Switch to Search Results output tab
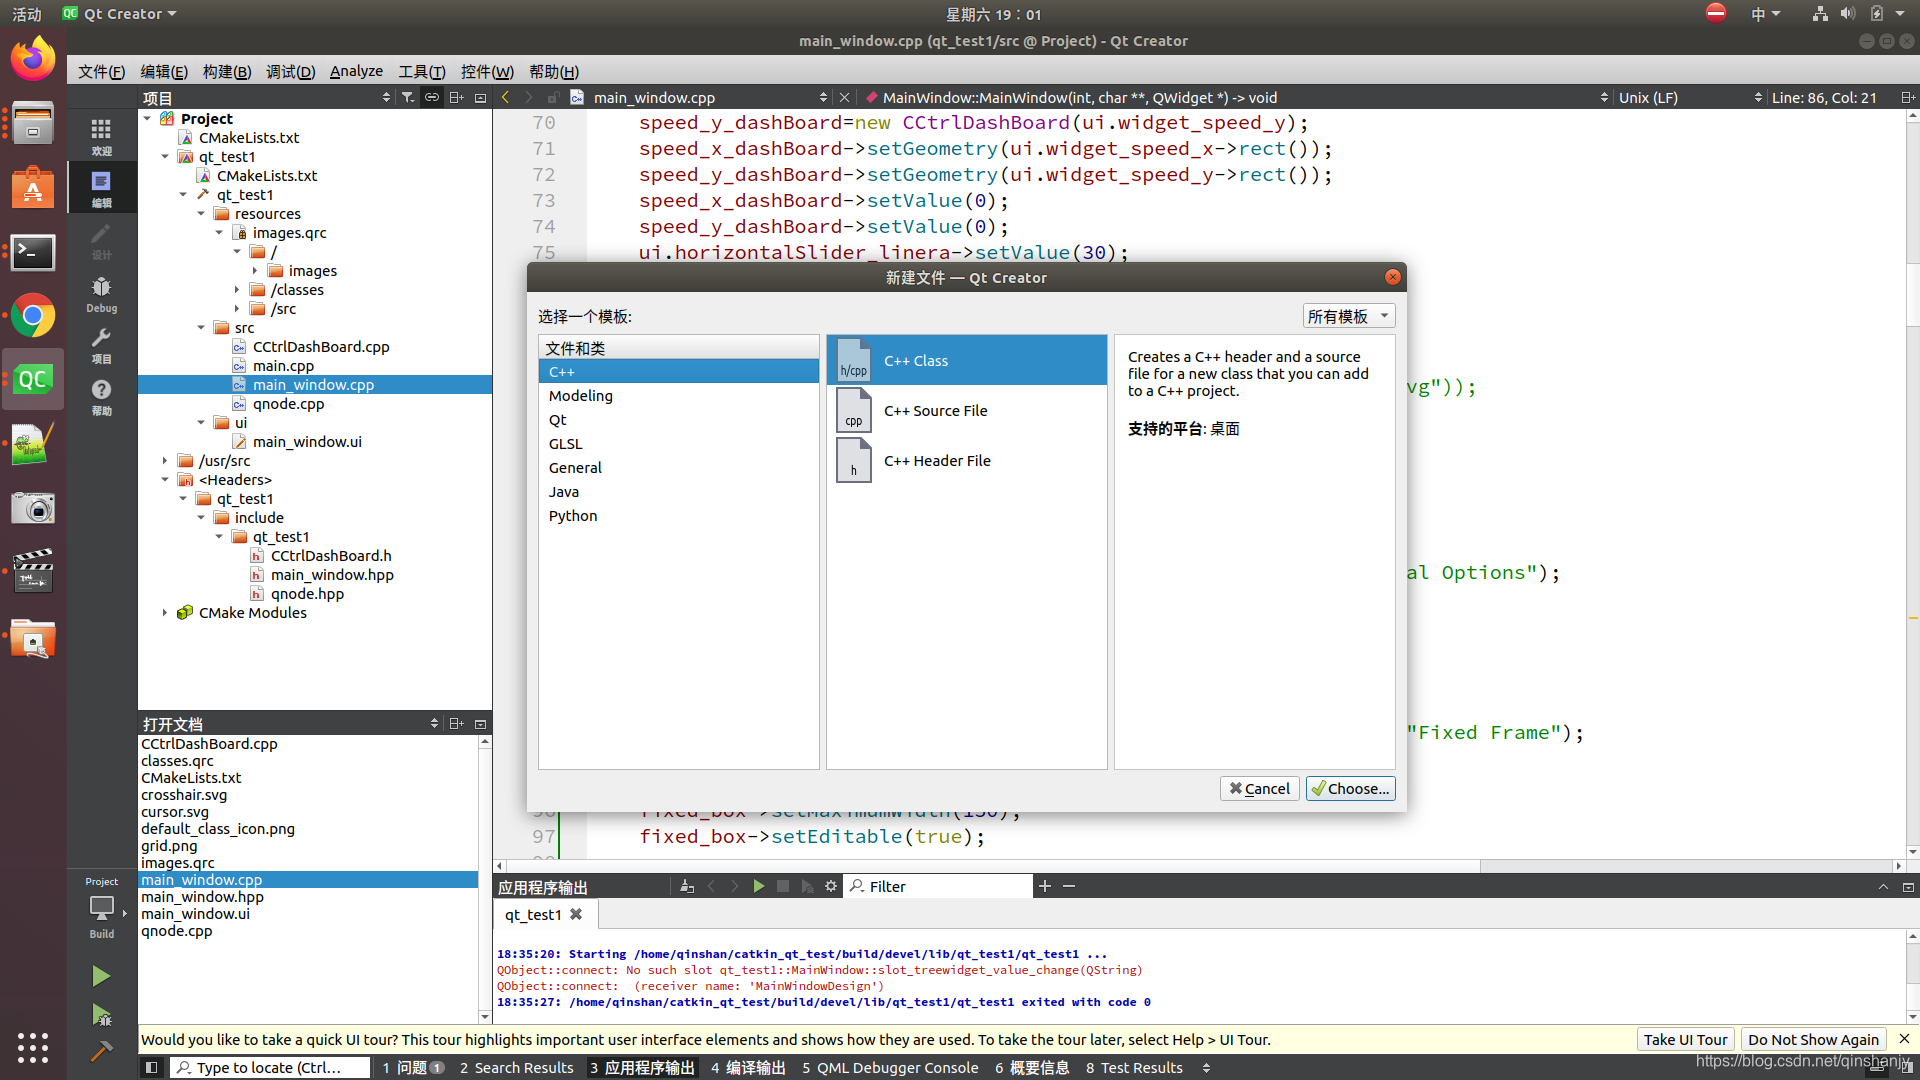This screenshot has height=1080, width=1920. pyautogui.click(x=516, y=1067)
